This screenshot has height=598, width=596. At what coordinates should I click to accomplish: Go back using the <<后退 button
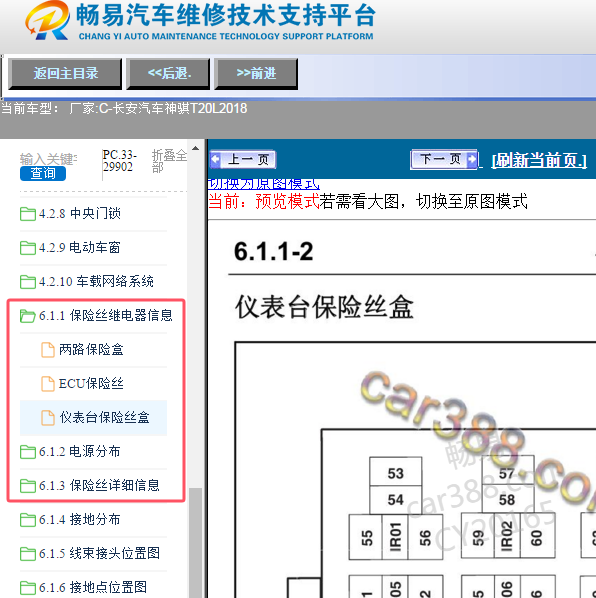pyautogui.click(x=168, y=74)
